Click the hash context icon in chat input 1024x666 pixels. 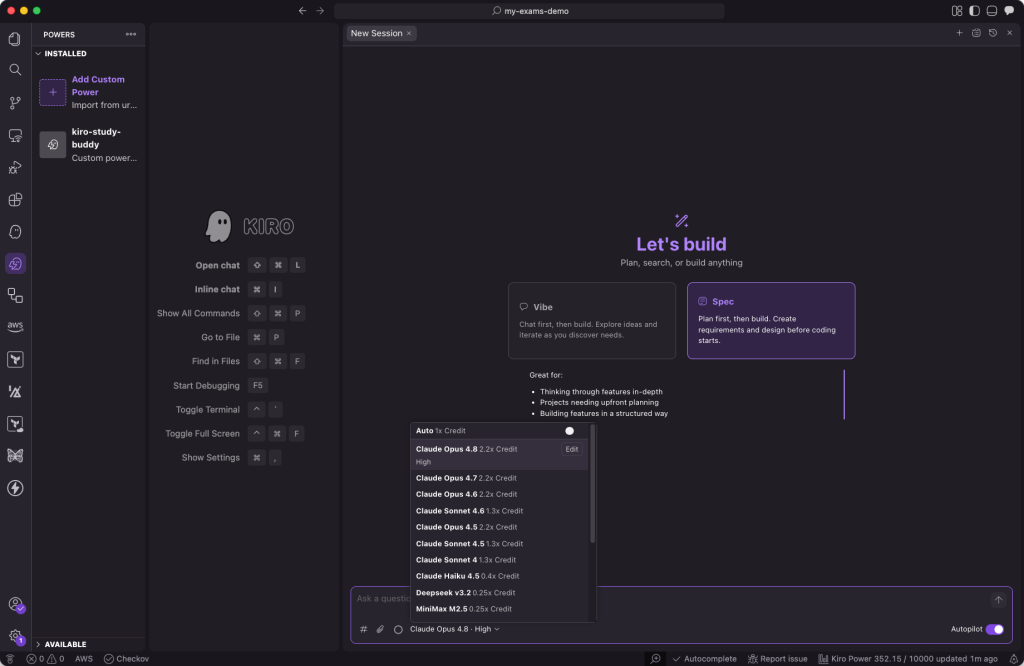click(x=364, y=629)
